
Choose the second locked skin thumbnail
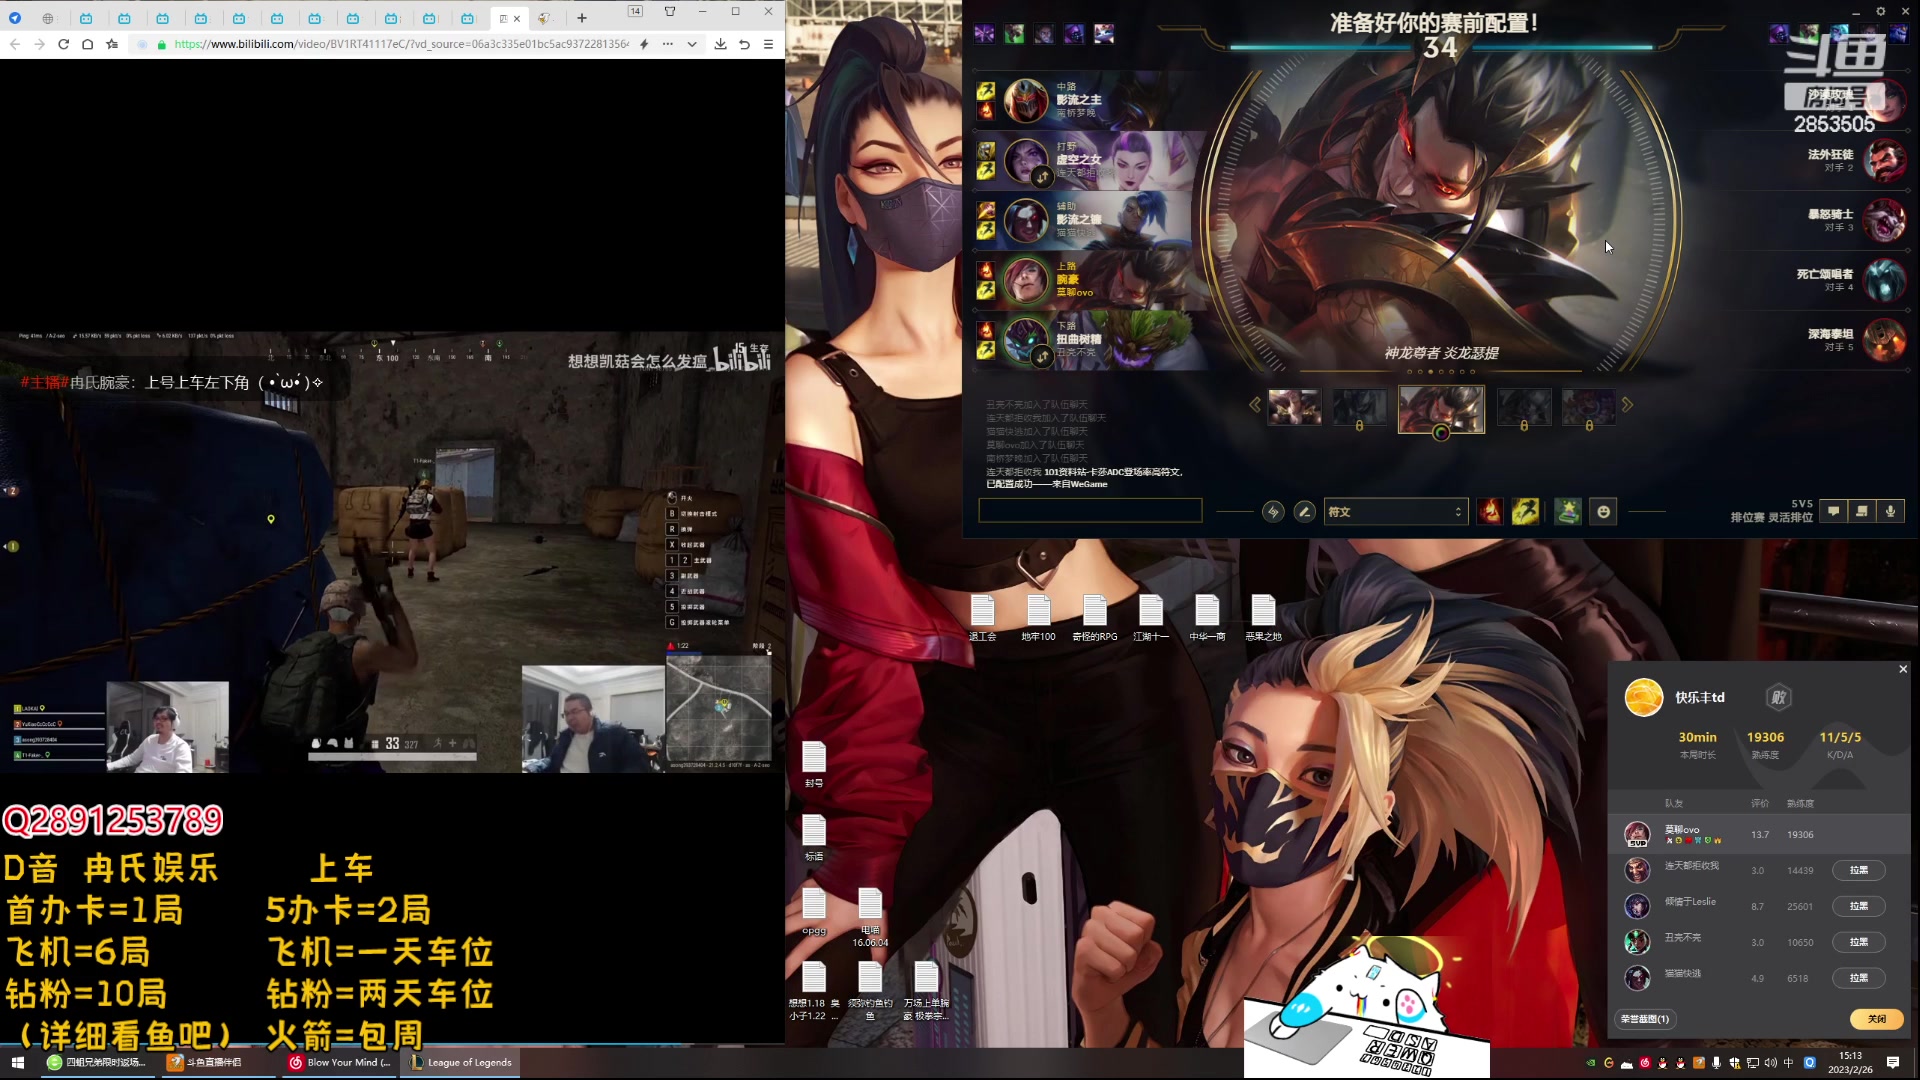tap(1359, 407)
